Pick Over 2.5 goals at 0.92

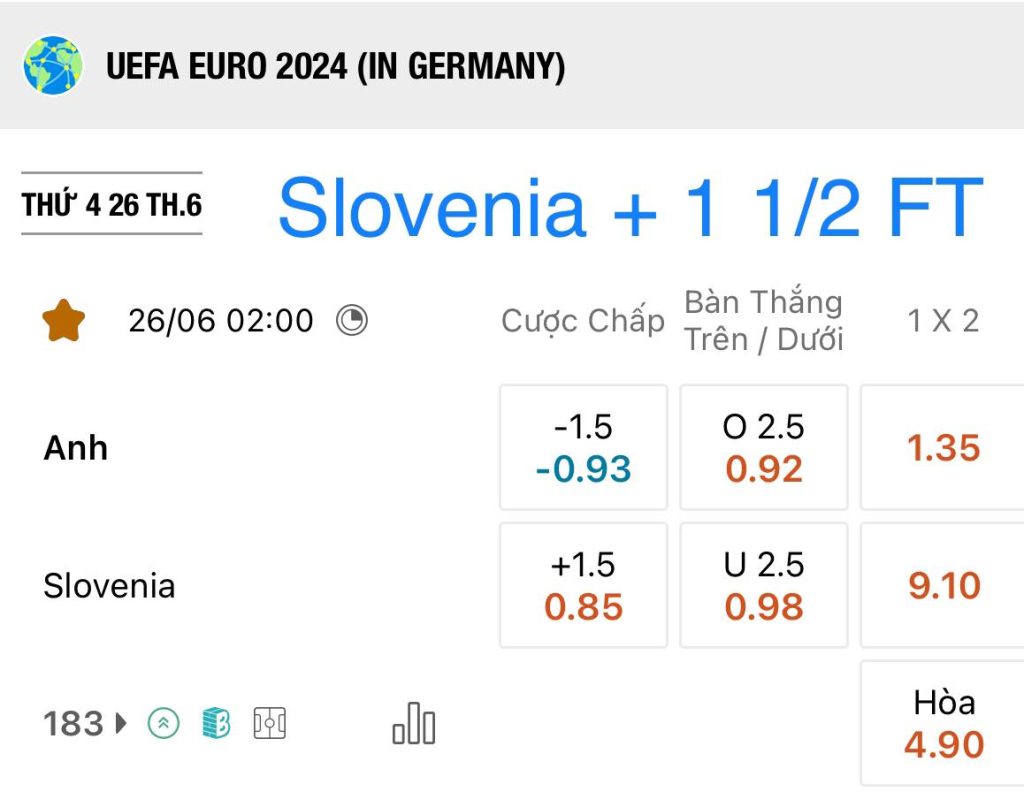point(763,447)
